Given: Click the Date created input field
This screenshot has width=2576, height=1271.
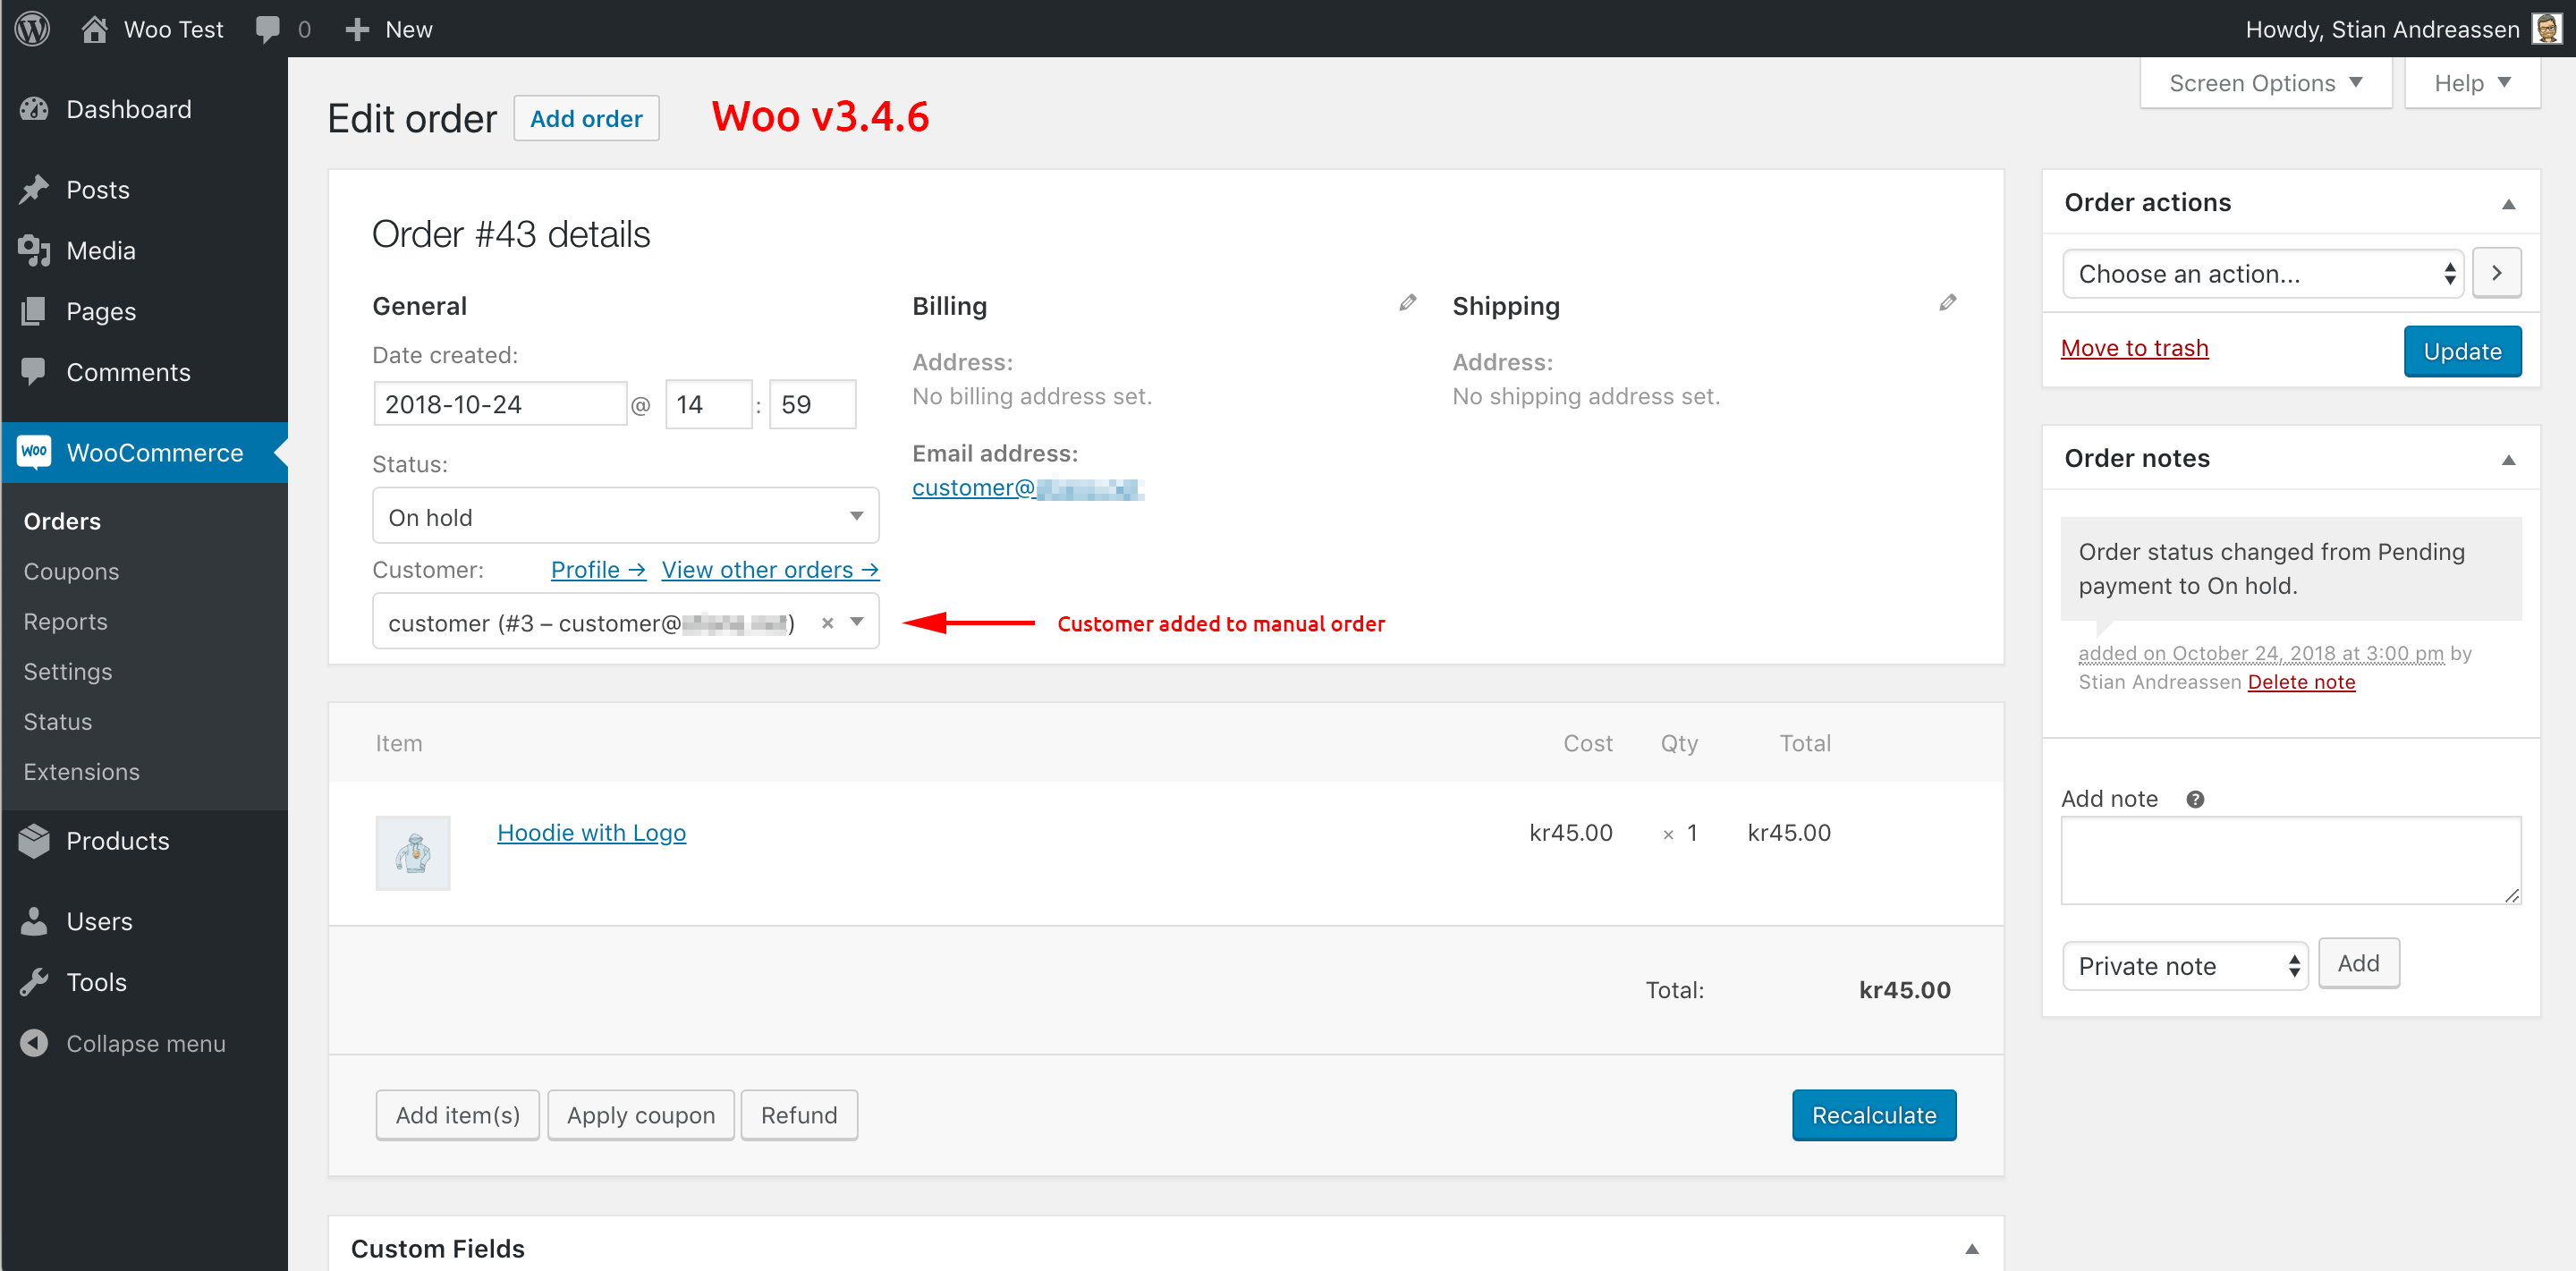Looking at the screenshot, I should [x=500, y=404].
